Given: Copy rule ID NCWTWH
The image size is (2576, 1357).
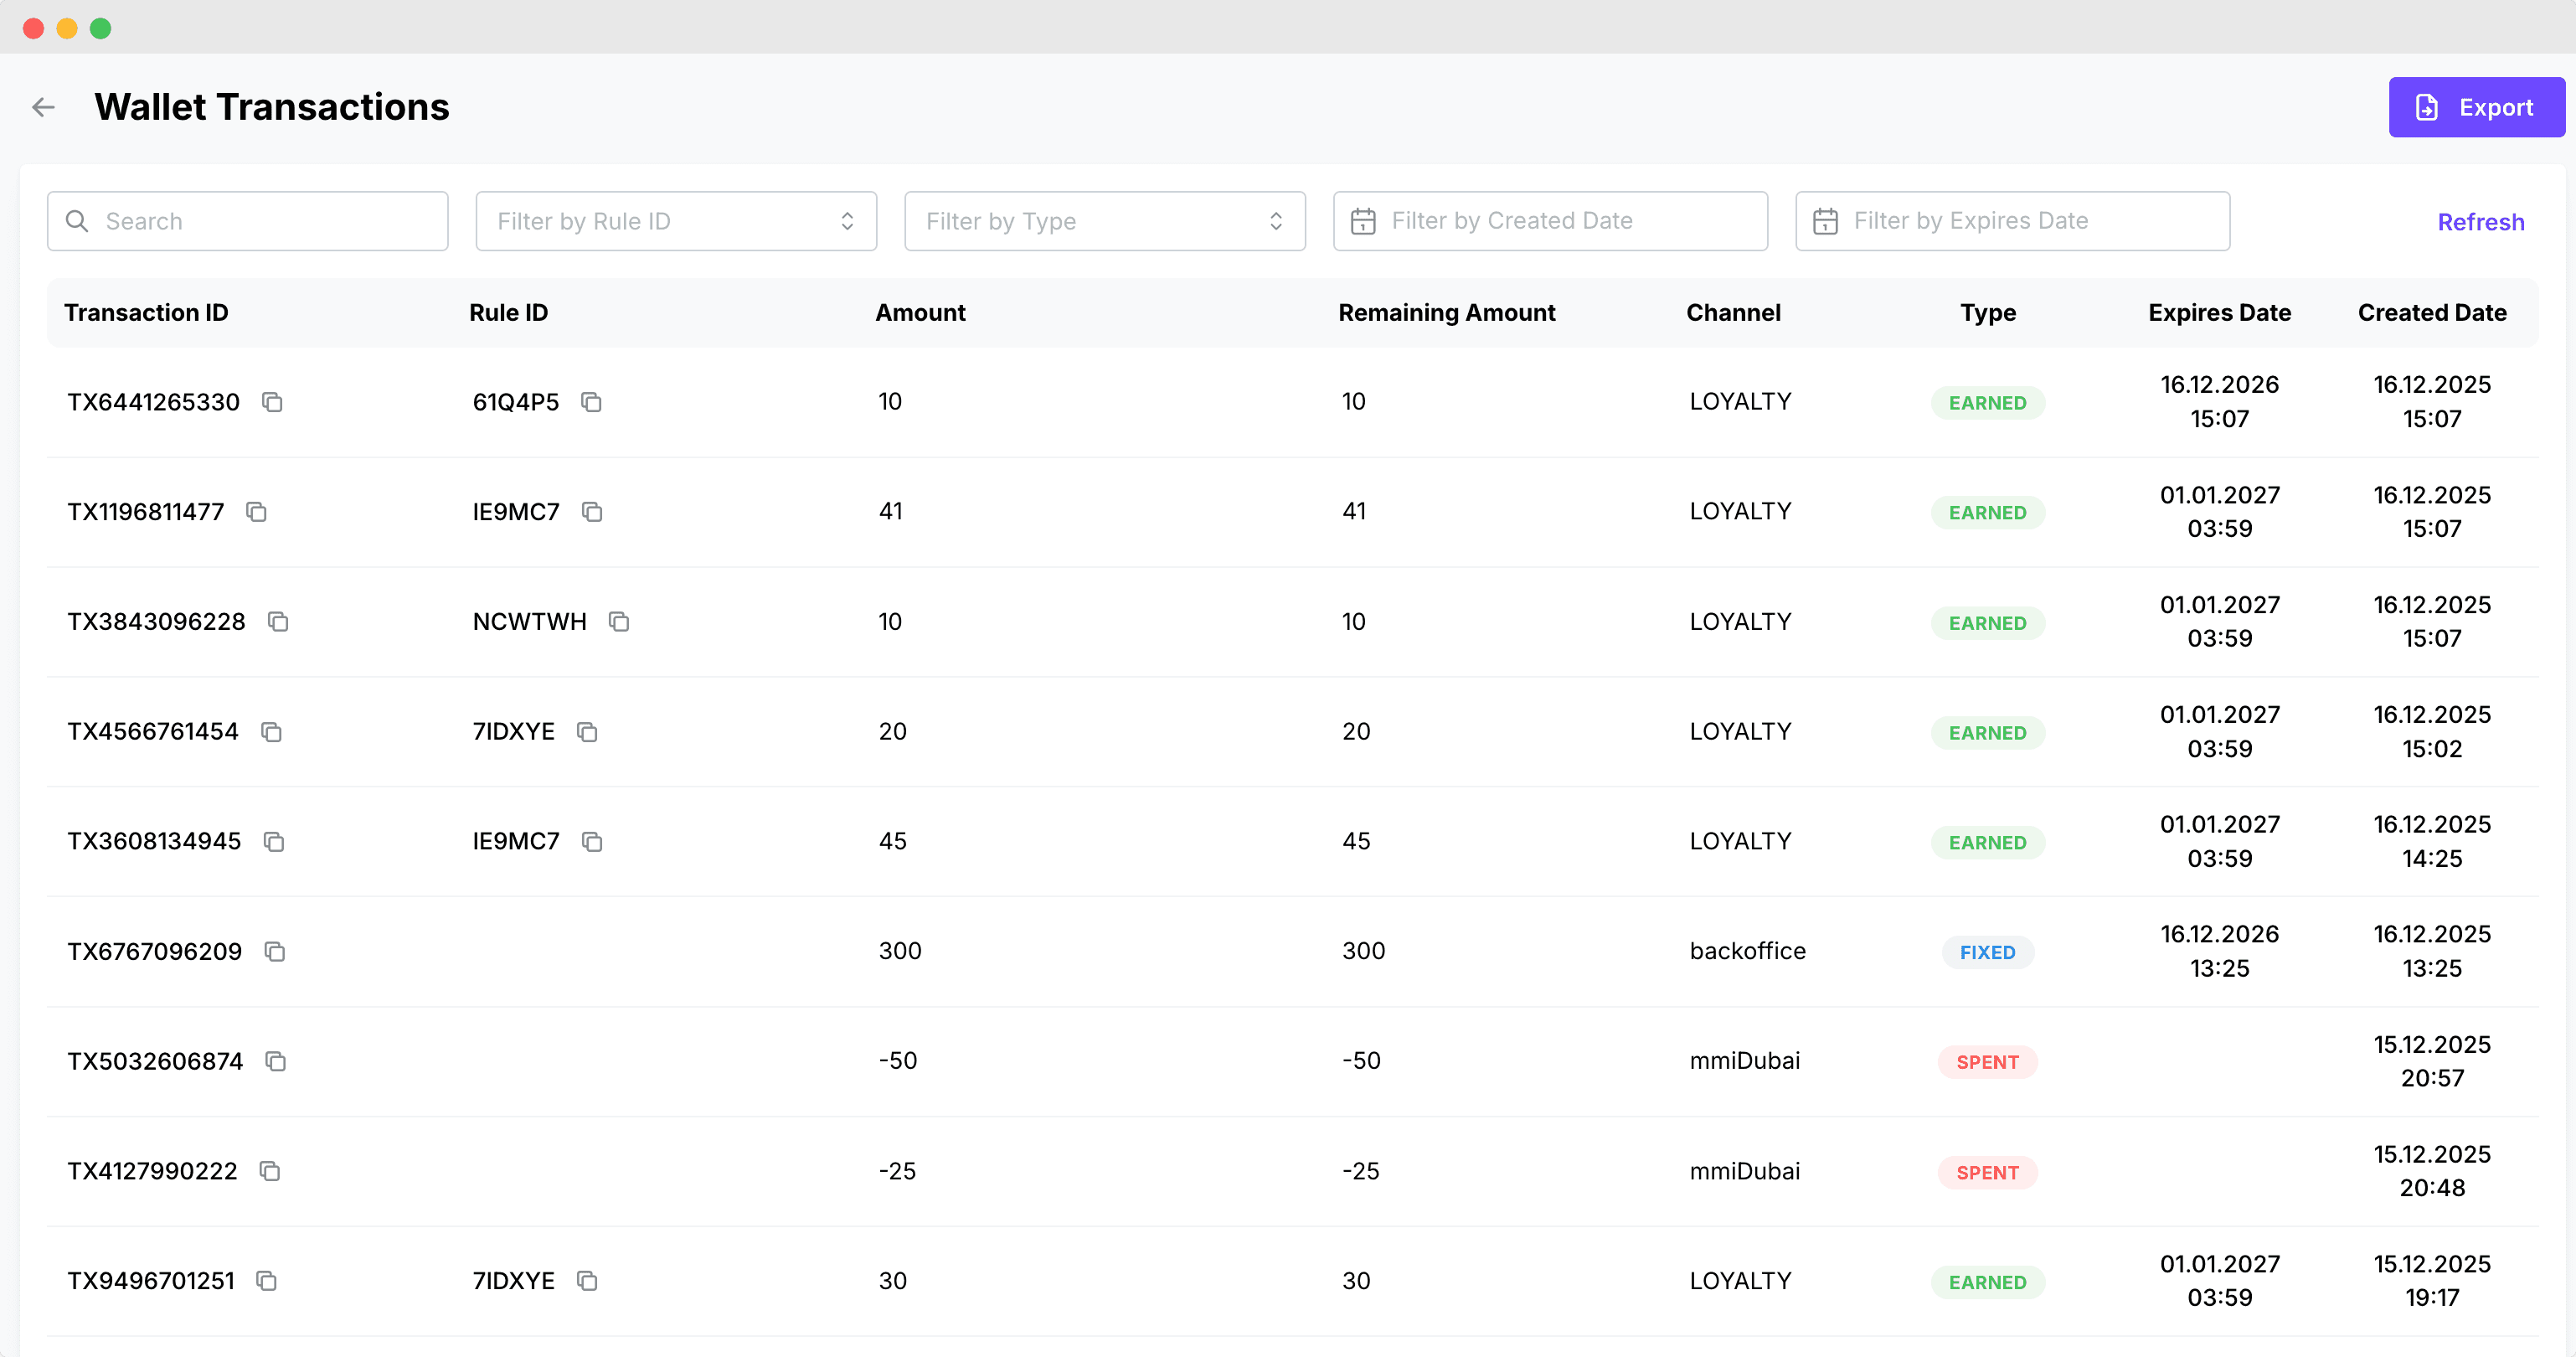Looking at the screenshot, I should coord(619,622).
